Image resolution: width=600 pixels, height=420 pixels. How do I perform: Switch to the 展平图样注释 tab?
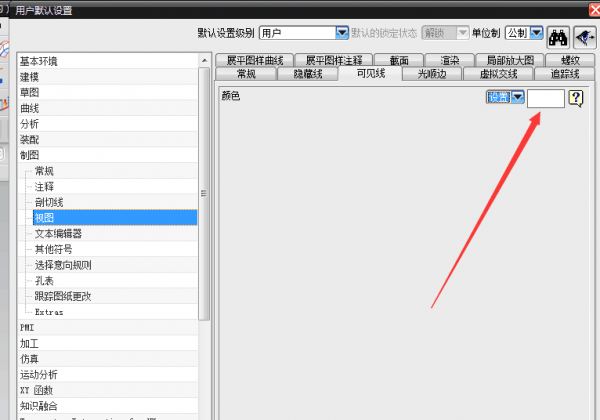click(334, 60)
